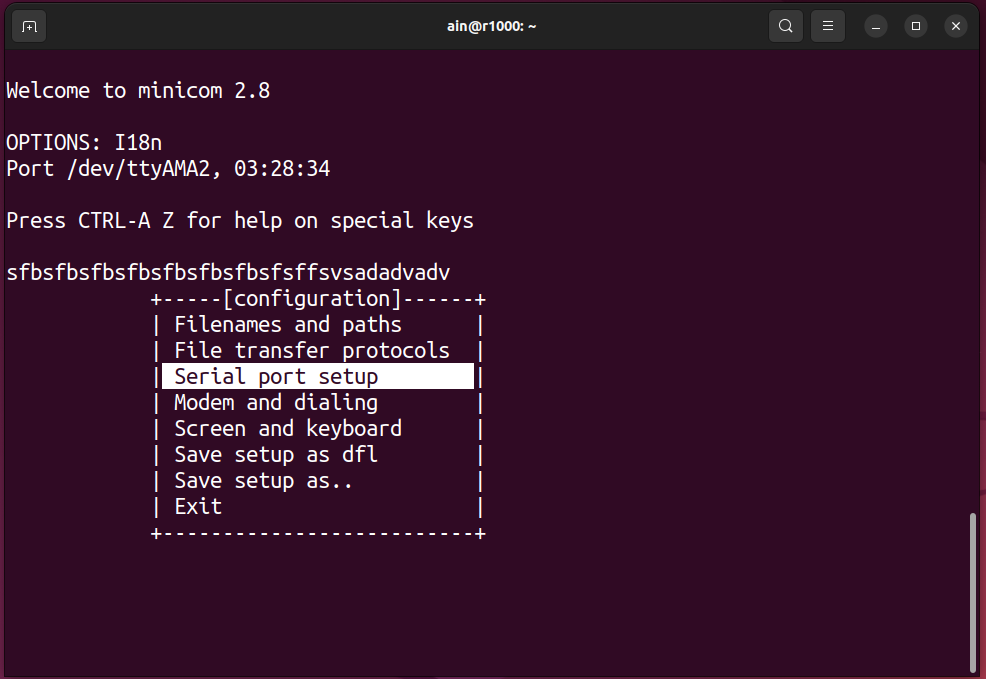Click Save setup as dfl

[x=276, y=454]
